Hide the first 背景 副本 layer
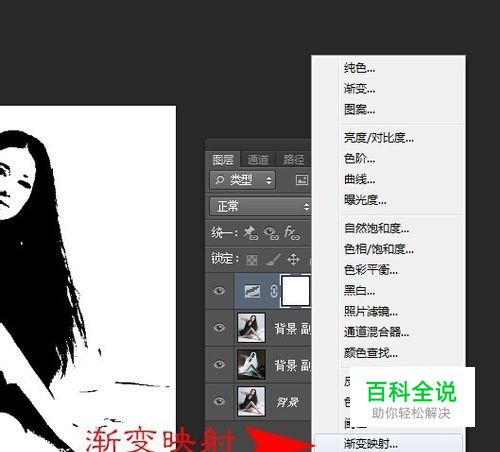The image size is (500, 452). [x=219, y=328]
